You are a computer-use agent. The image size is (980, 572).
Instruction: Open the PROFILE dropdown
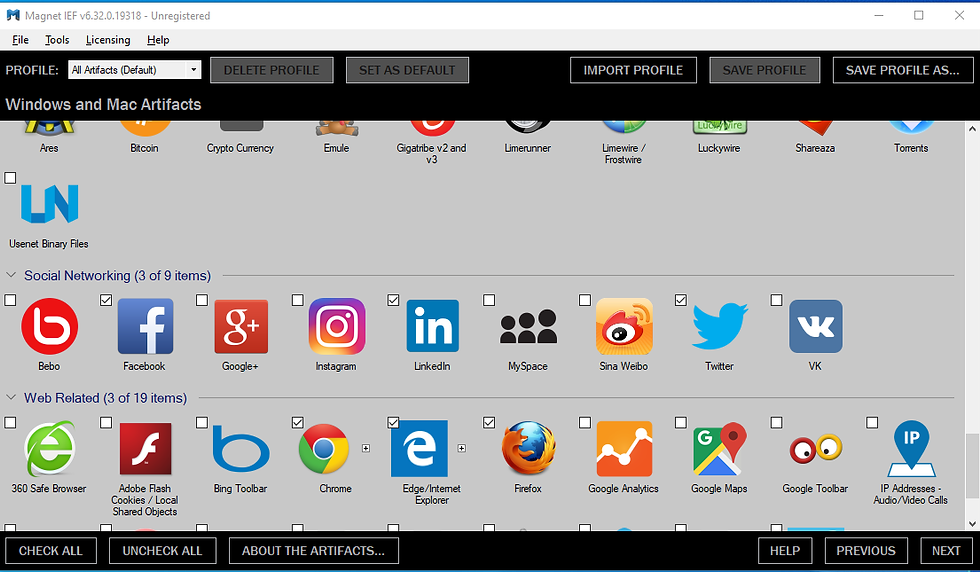(x=134, y=70)
